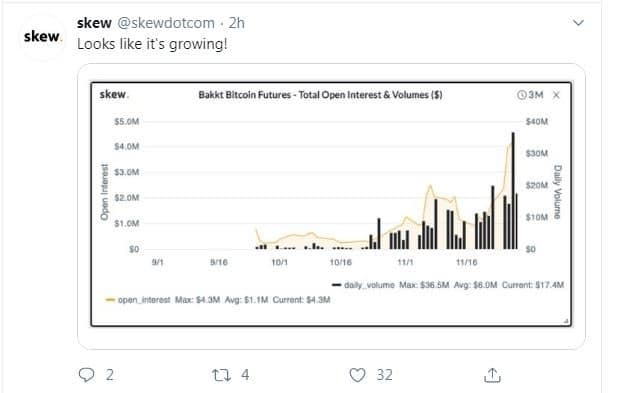The image size is (619, 393).
Task: Open the 2h timestamp link
Action: [x=236, y=23]
